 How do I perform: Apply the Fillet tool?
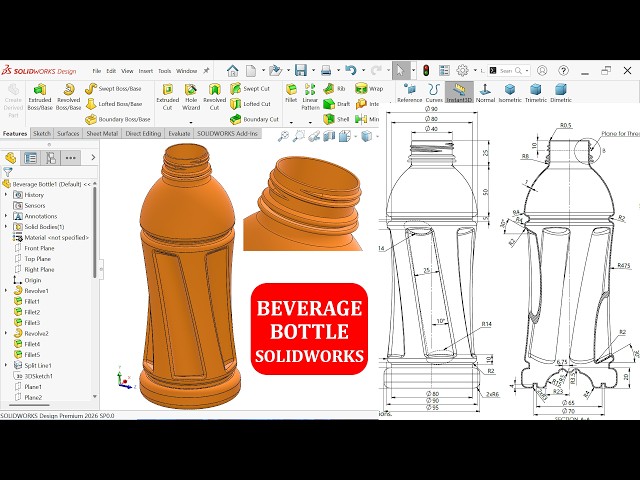291,93
